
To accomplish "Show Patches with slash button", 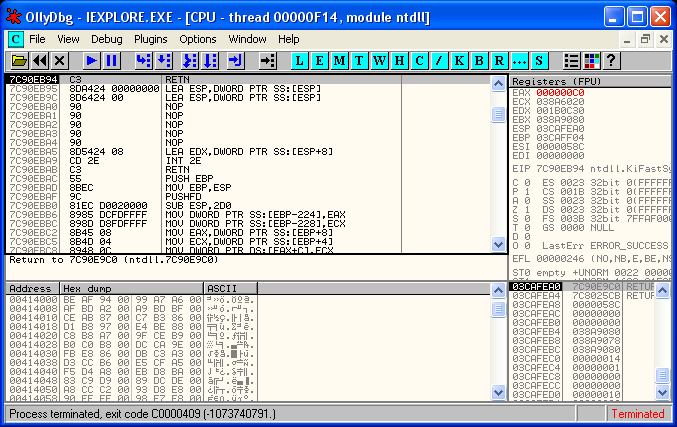I will click(439, 61).
